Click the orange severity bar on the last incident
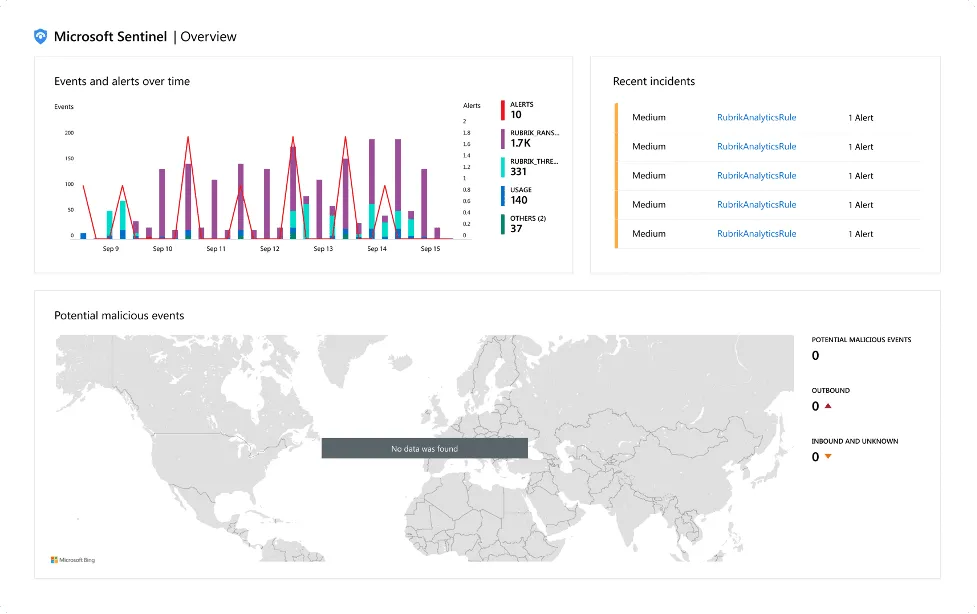 617,233
